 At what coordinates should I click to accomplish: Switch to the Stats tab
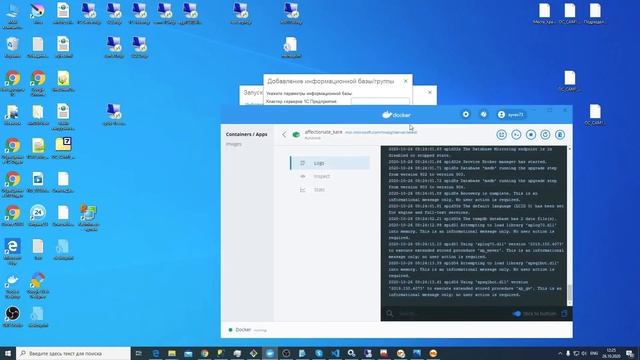330,190
